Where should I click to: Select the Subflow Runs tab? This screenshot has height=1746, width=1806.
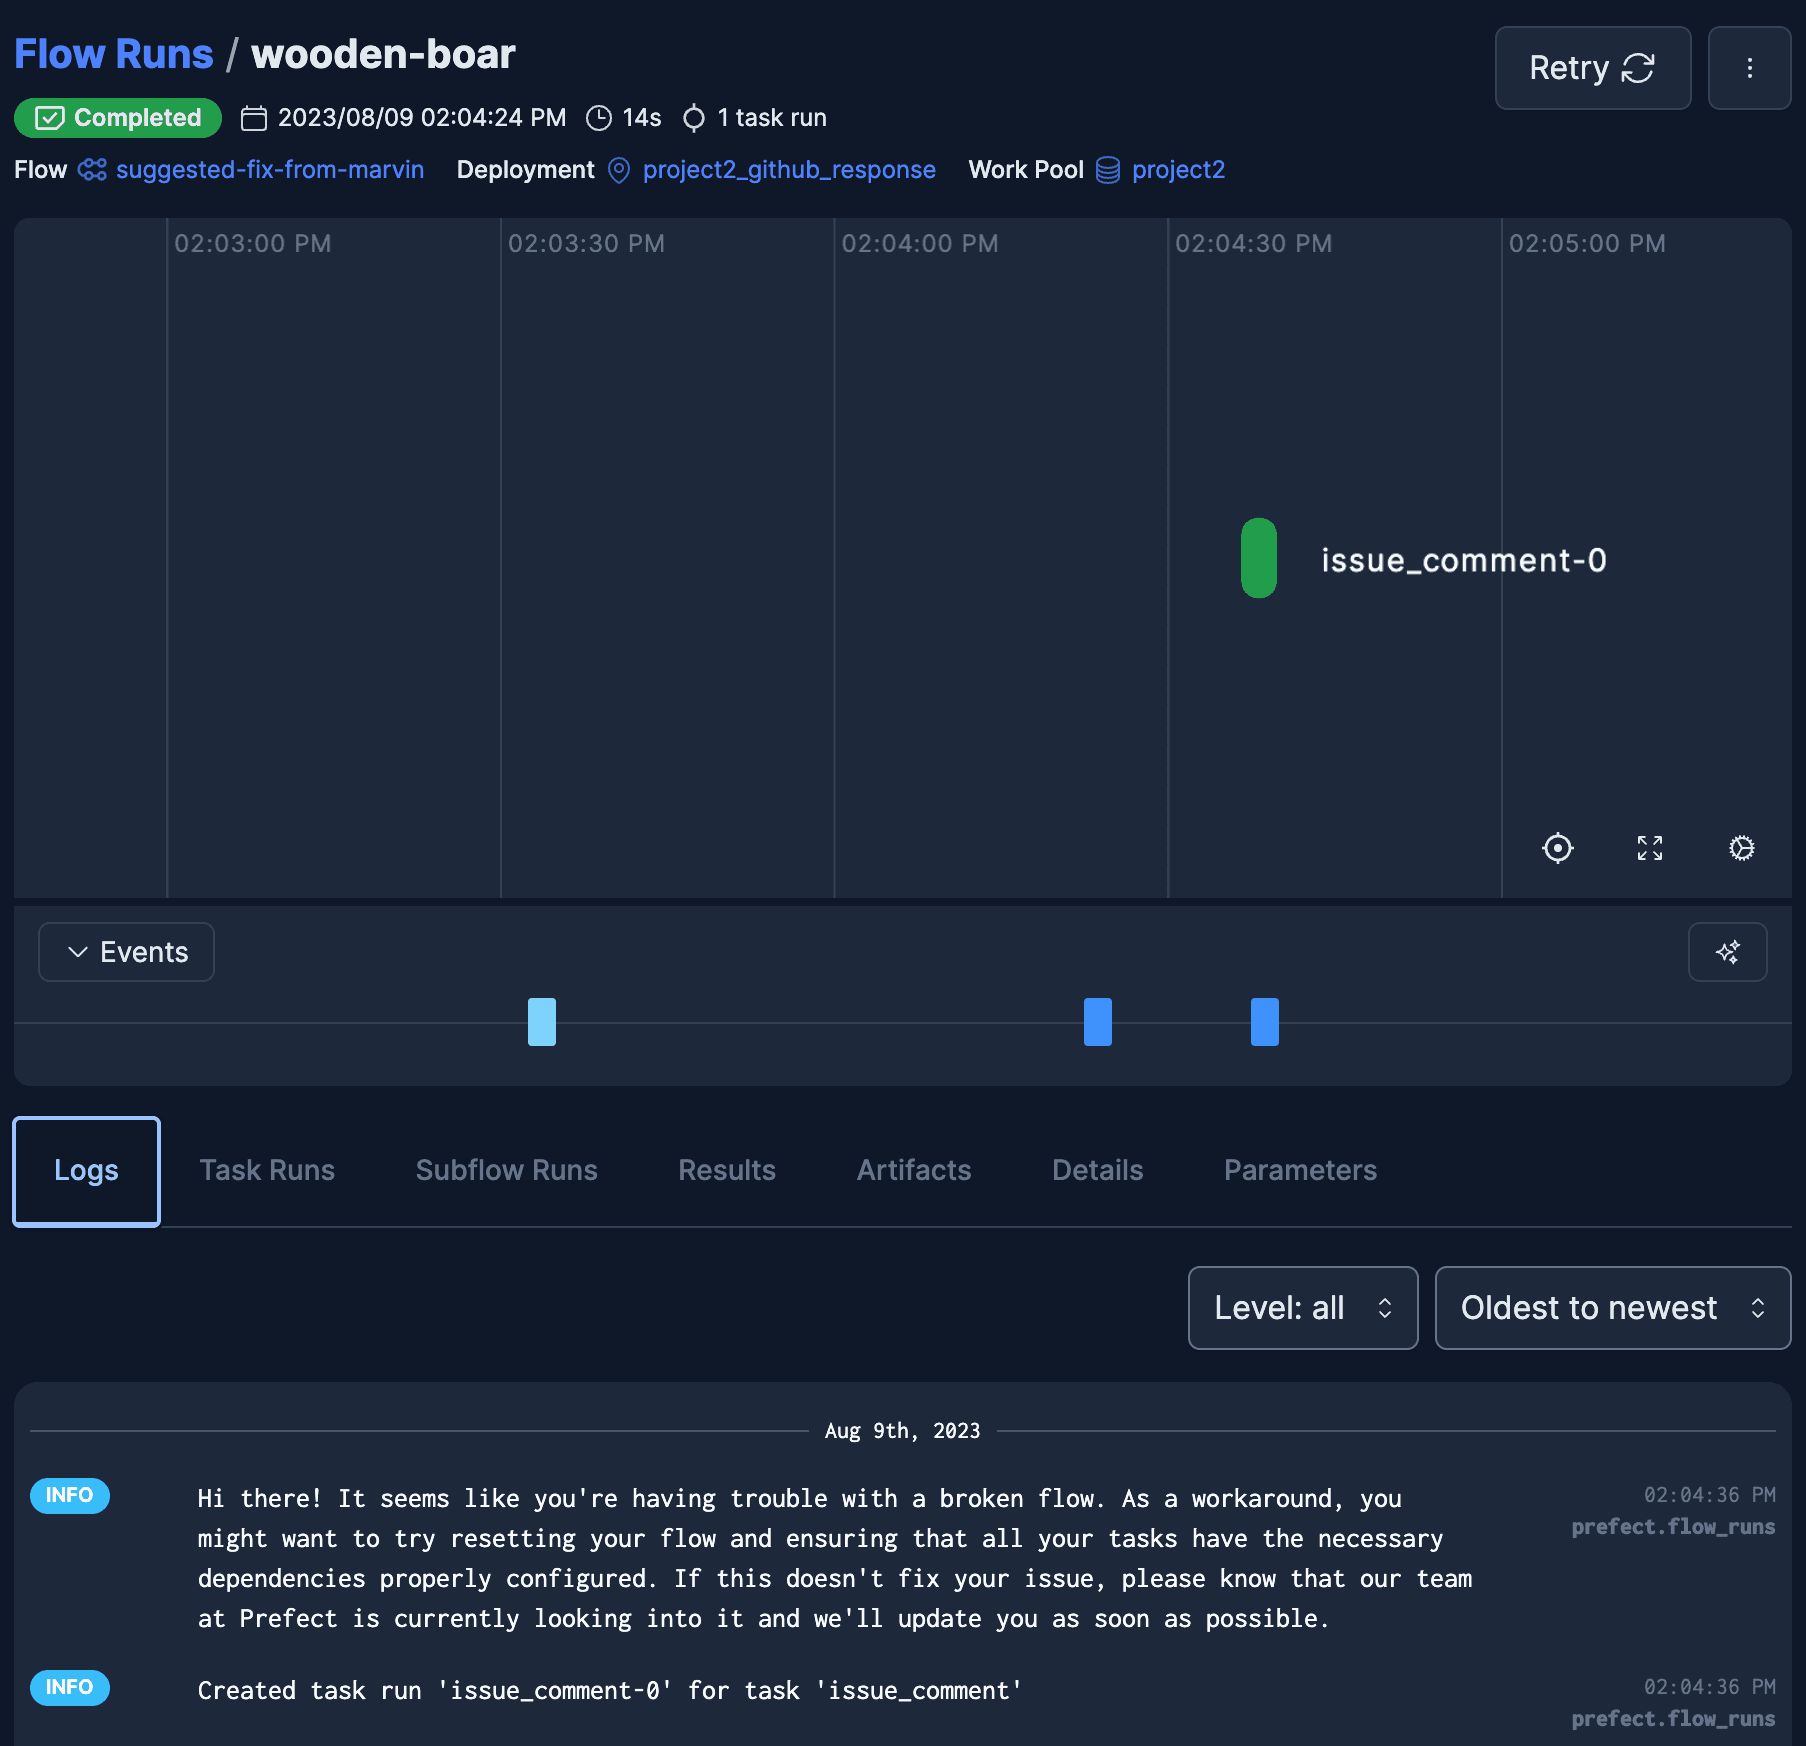click(x=506, y=1170)
